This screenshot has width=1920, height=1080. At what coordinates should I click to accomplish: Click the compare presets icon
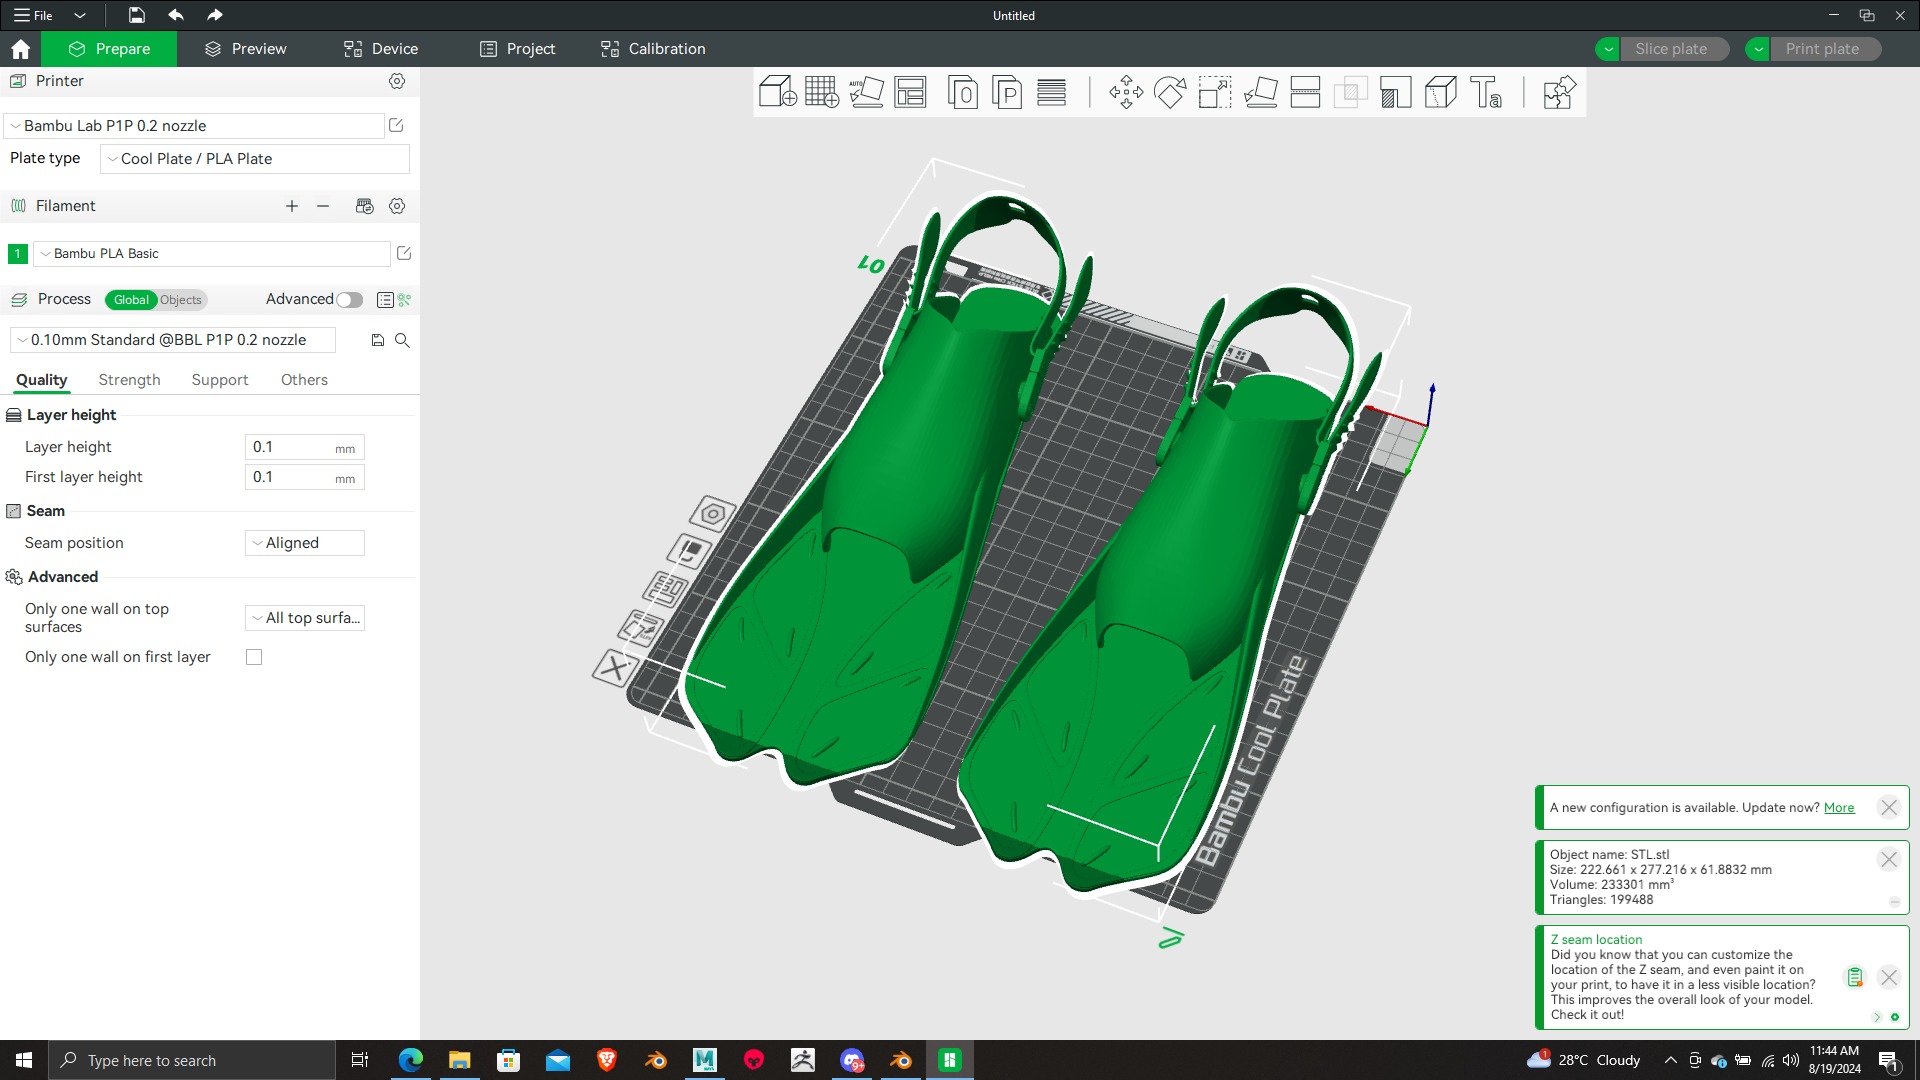tap(405, 299)
